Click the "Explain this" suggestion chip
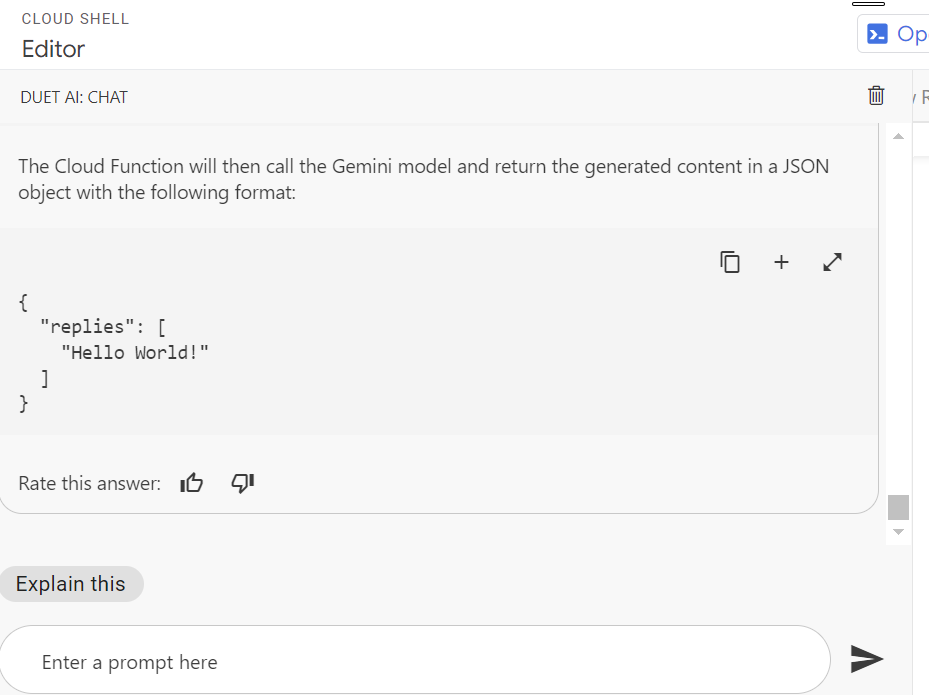 click(x=71, y=584)
